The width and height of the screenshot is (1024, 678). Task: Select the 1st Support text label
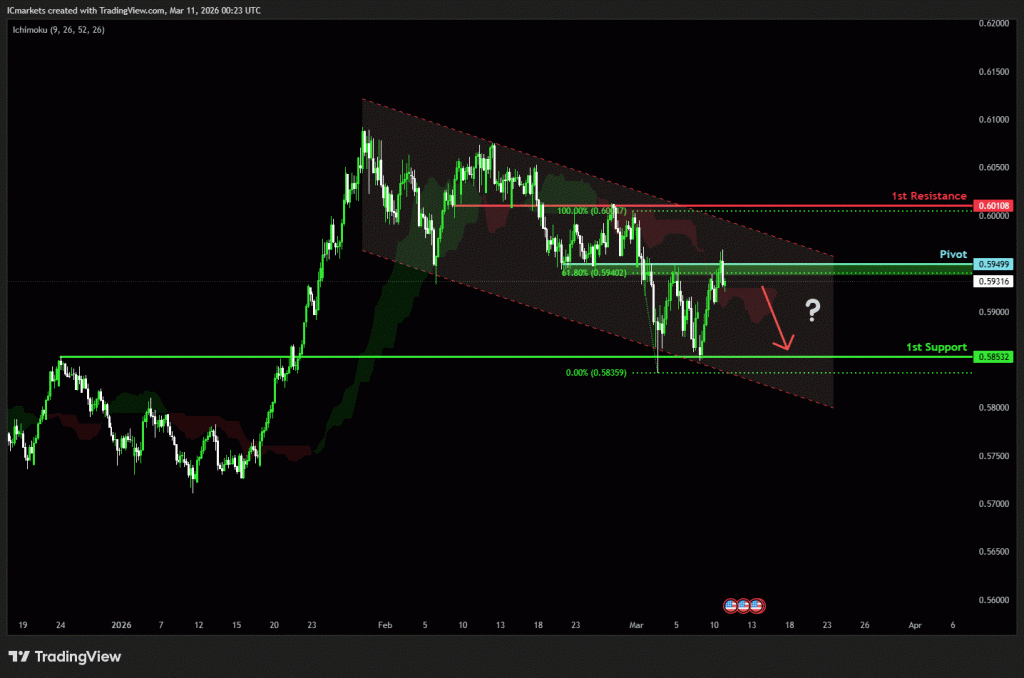[x=936, y=347]
